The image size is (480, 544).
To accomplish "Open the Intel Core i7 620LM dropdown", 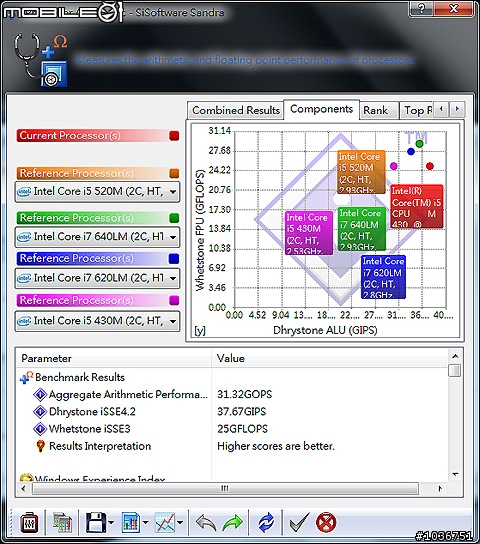I will (97, 278).
